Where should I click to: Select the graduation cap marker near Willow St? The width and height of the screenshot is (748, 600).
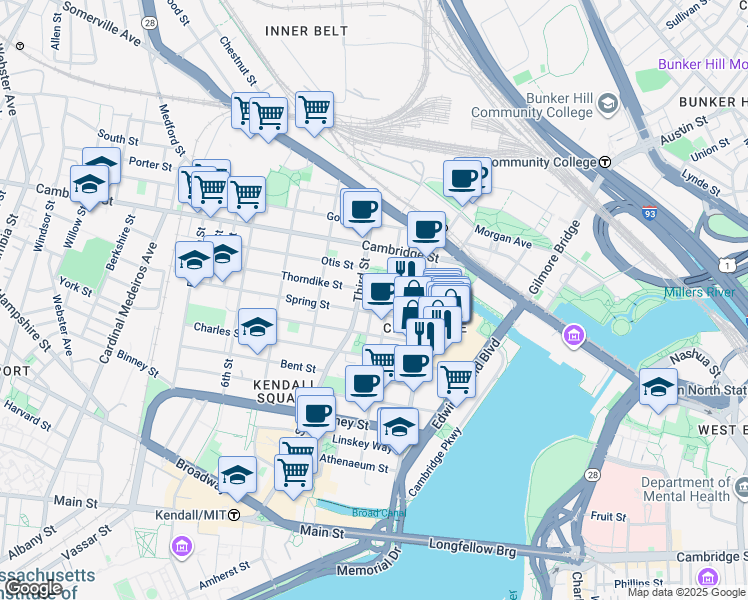tap(89, 188)
